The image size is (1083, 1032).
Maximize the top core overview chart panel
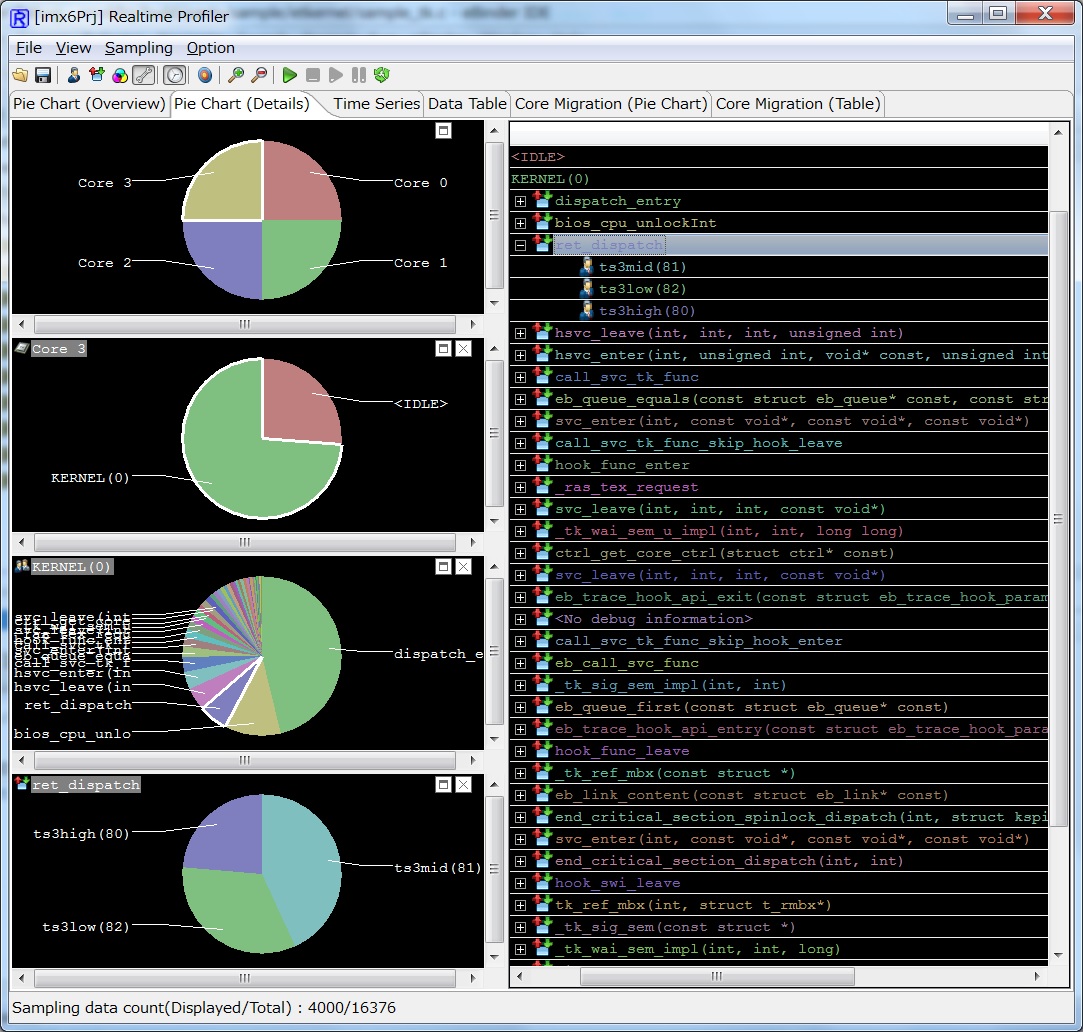(443, 131)
